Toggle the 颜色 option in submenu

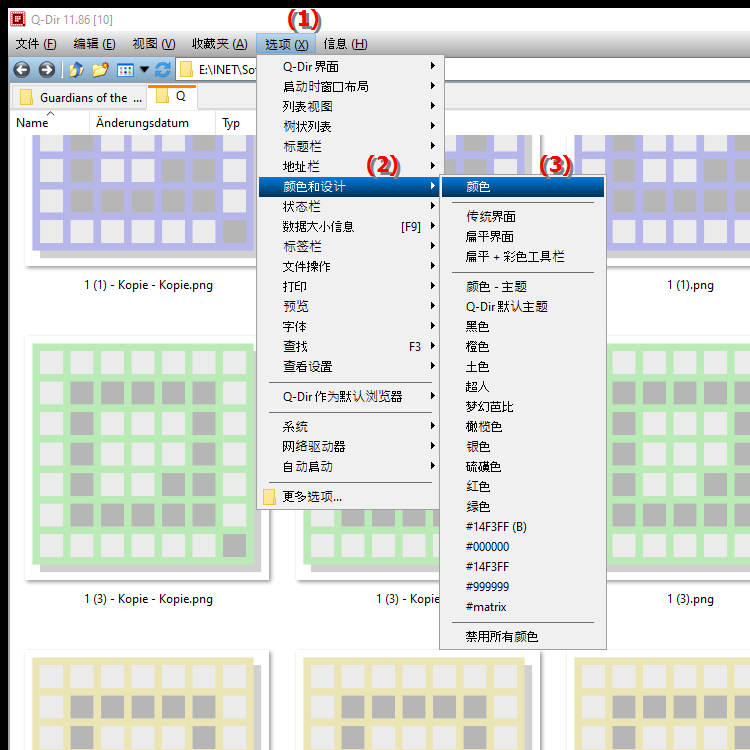pyautogui.click(x=522, y=187)
